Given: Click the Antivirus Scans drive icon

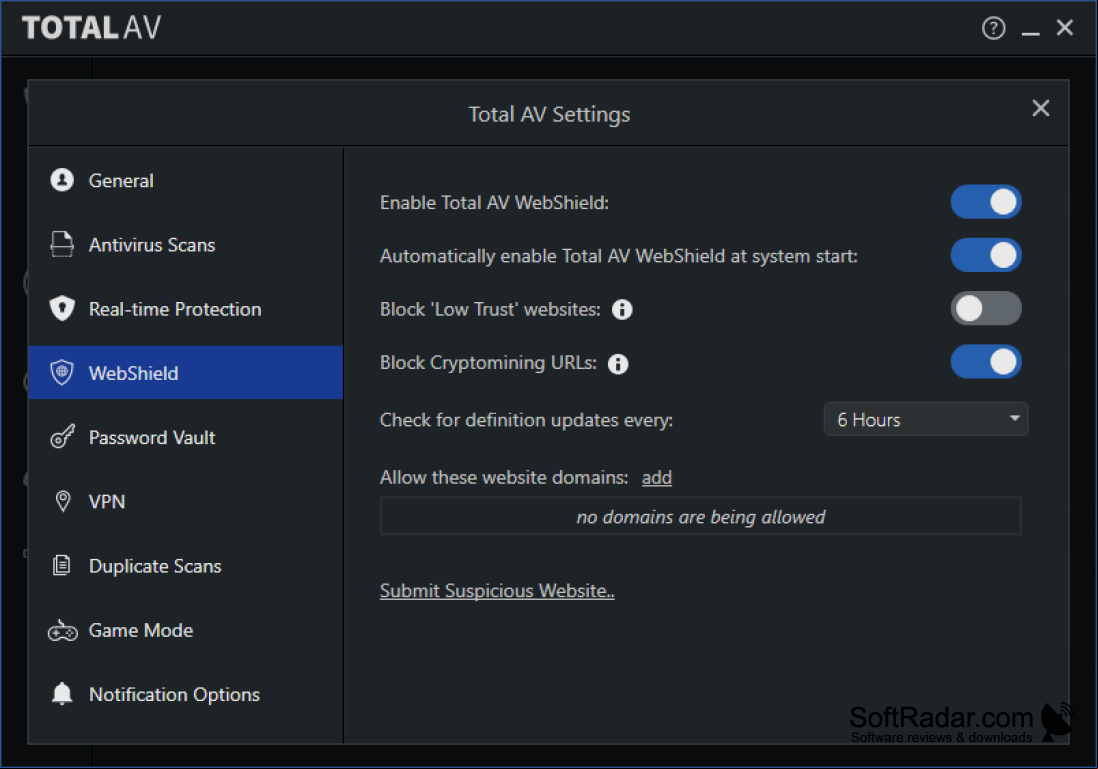Looking at the screenshot, I should (x=62, y=244).
